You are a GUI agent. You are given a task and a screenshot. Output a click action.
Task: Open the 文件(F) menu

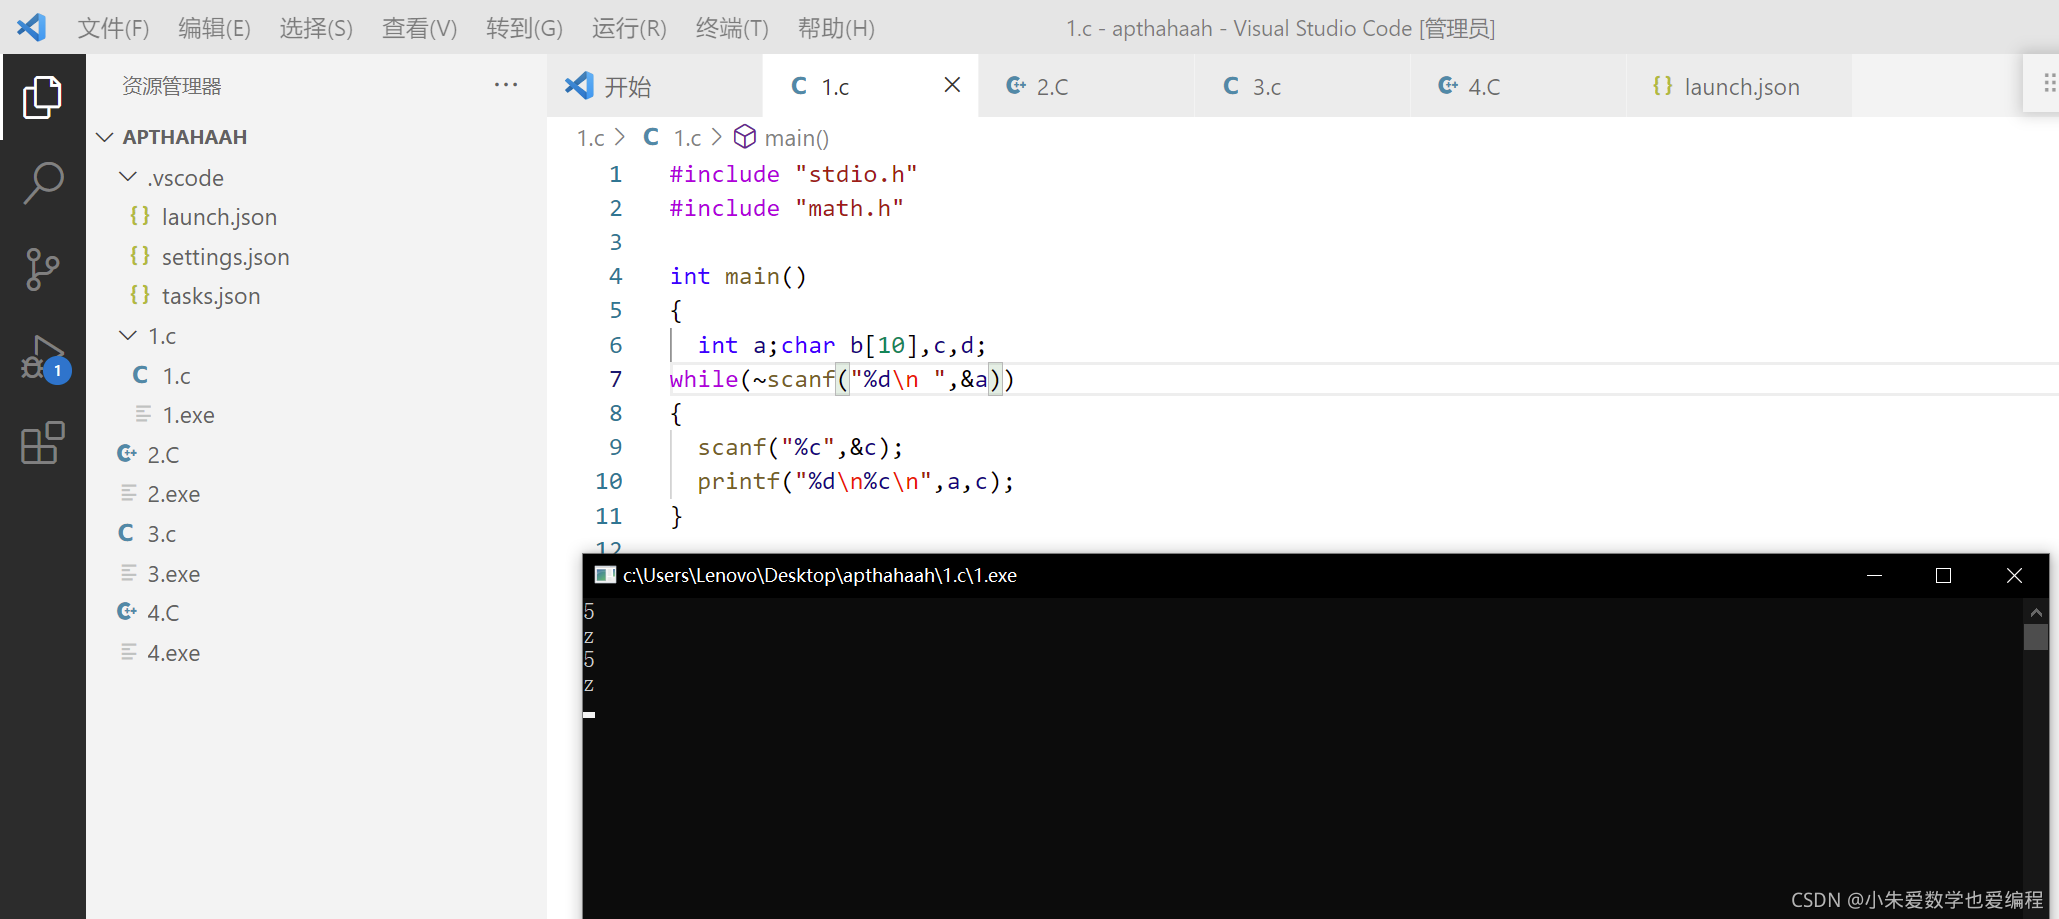click(x=113, y=28)
